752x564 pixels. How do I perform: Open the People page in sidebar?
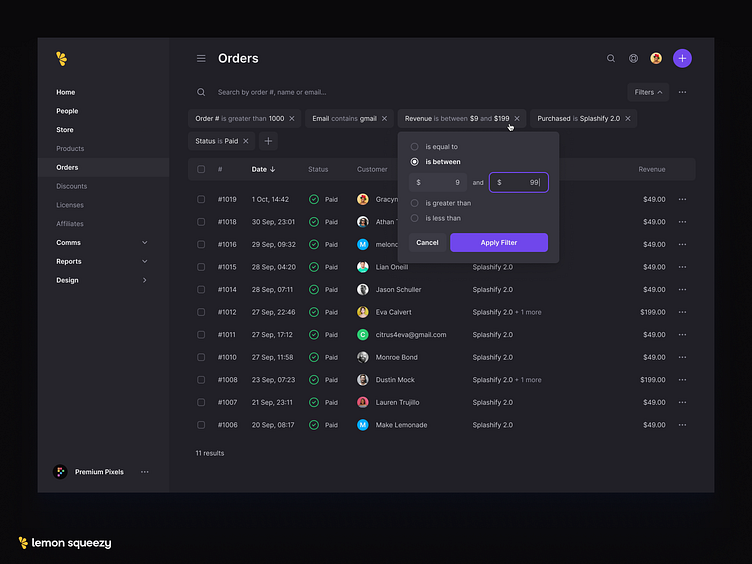67,111
